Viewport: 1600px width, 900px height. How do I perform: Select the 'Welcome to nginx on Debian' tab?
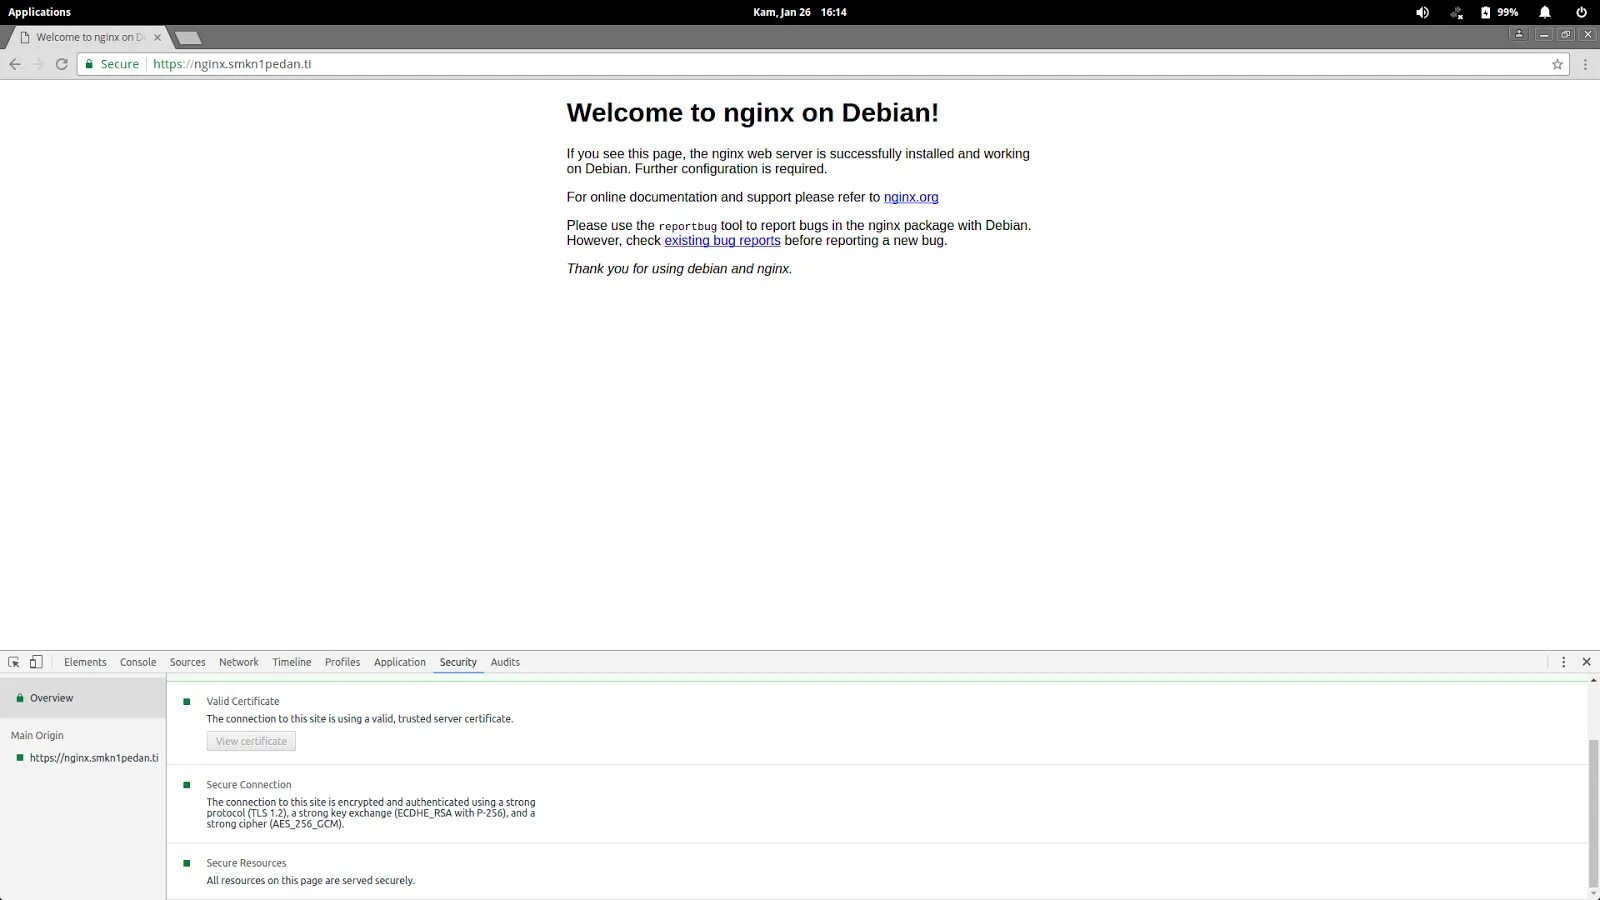90,38
